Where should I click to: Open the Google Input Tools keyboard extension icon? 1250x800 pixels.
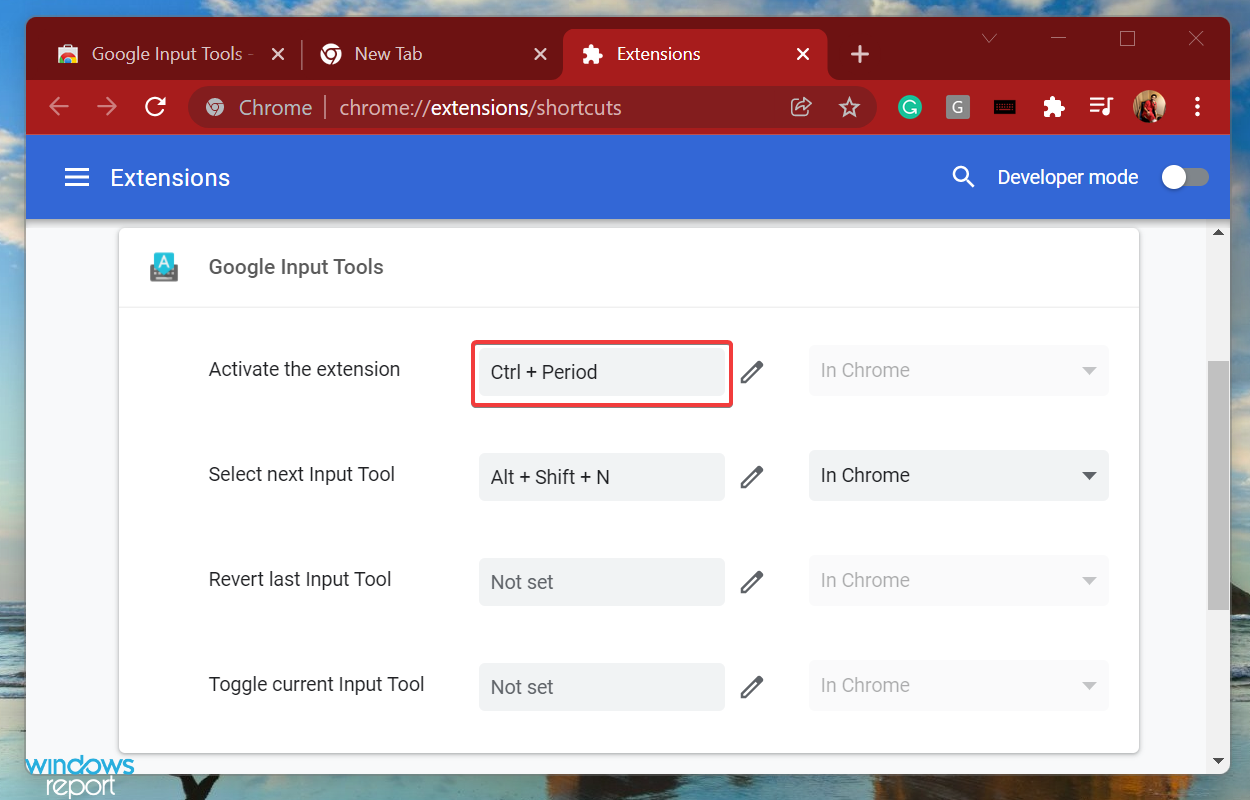[1005, 107]
